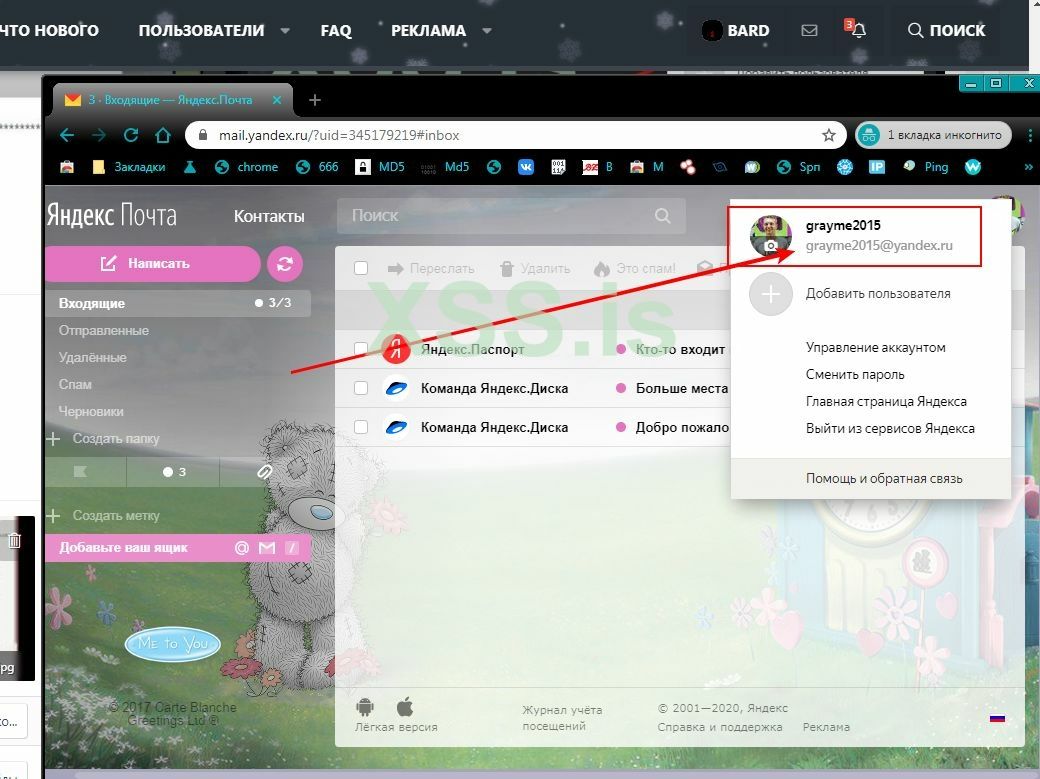Image resolution: width=1040 pixels, height=779 pixels.
Task: Select Сменить пароль menu entry
Action: click(855, 374)
